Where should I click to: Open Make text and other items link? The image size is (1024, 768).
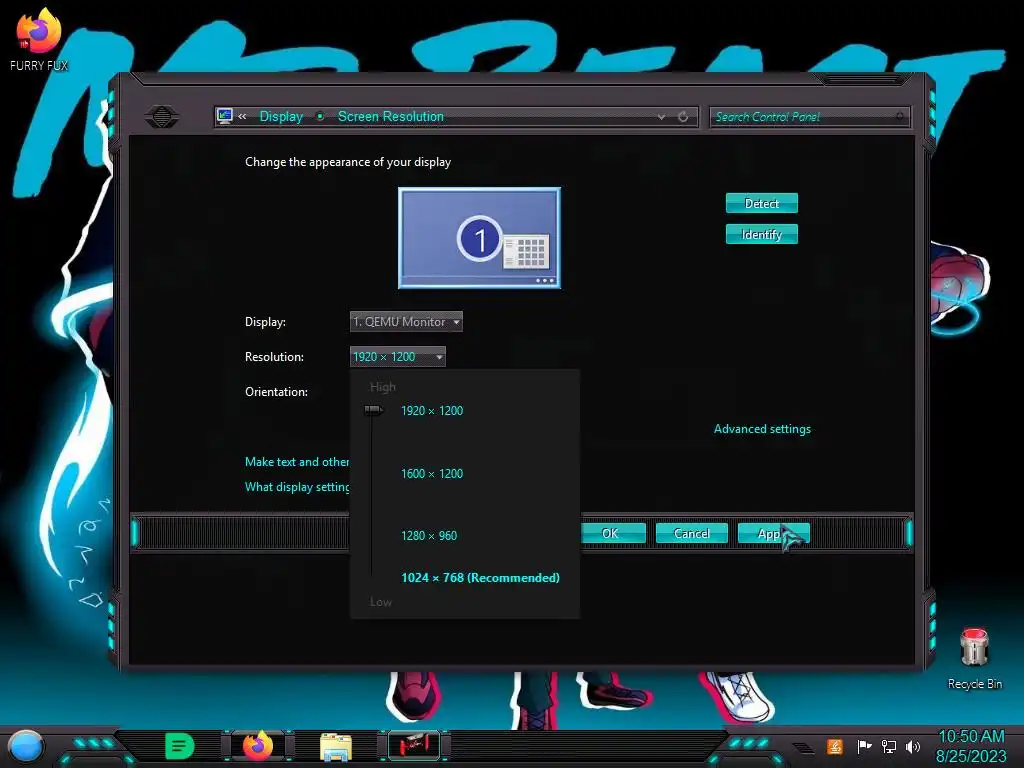tap(297, 462)
